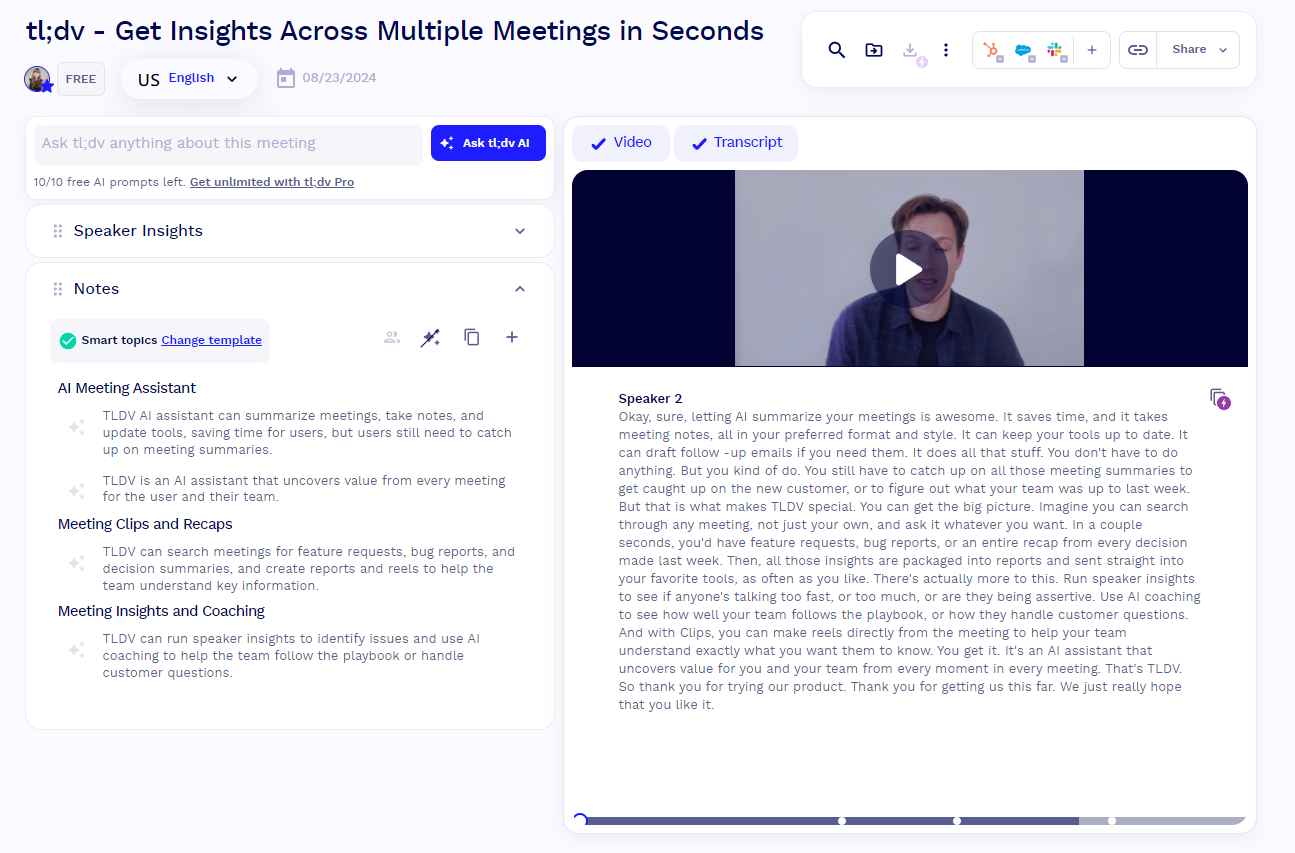The width and height of the screenshot is (1295, 853).
Task: Click the green Smart topics checkmark
Action: click(x=68, y=341)
